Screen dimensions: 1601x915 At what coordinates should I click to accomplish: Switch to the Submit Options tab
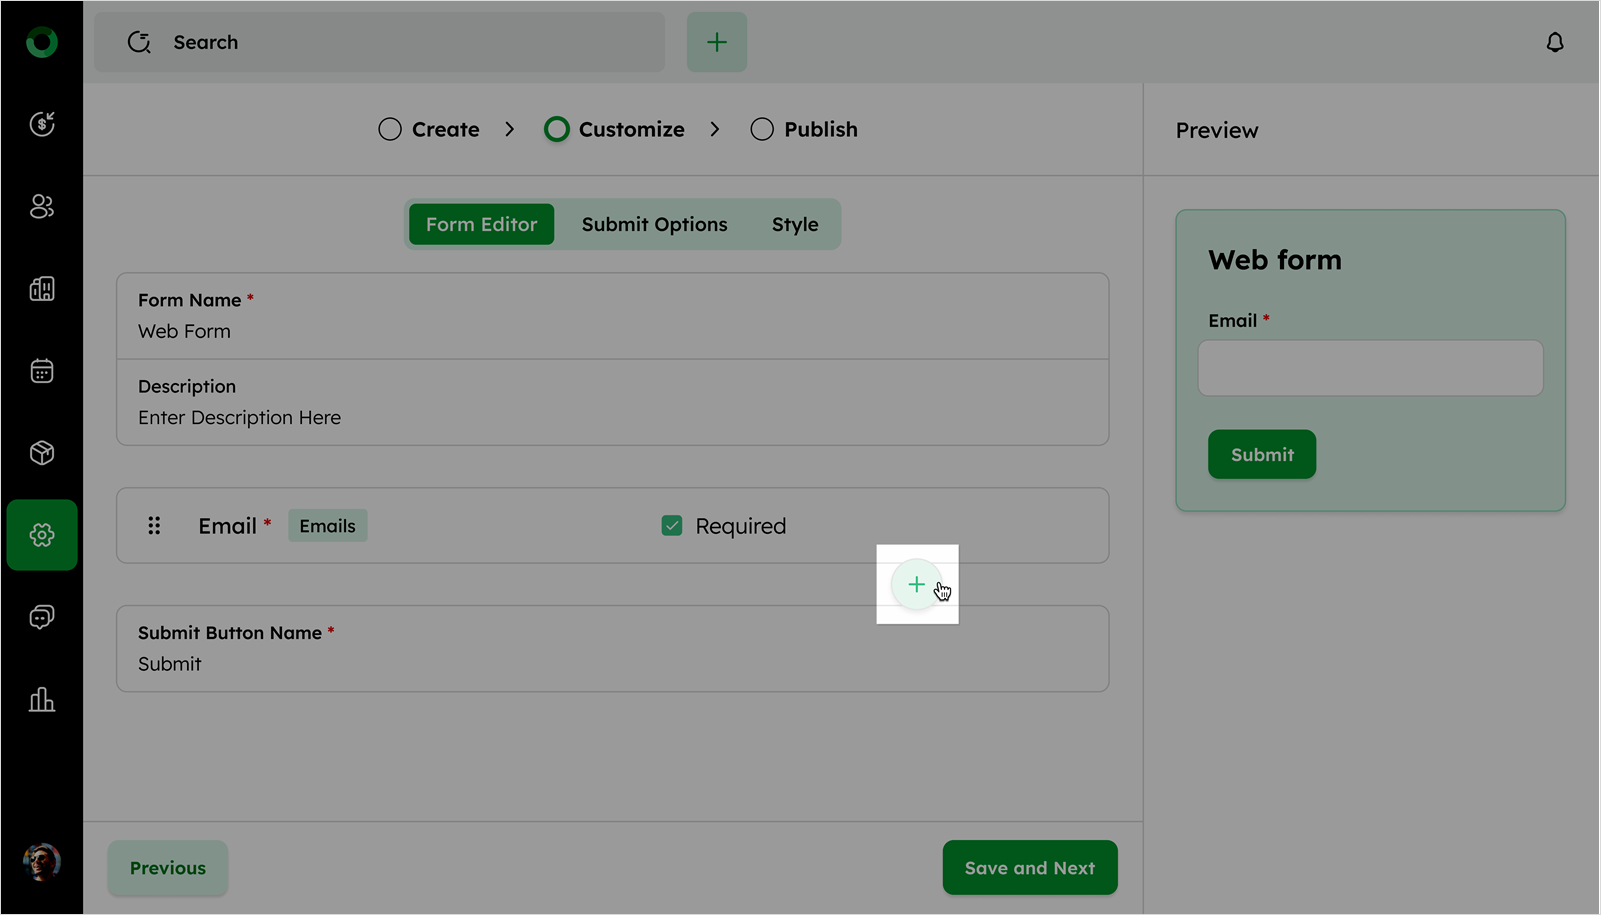tap(654, 225)
